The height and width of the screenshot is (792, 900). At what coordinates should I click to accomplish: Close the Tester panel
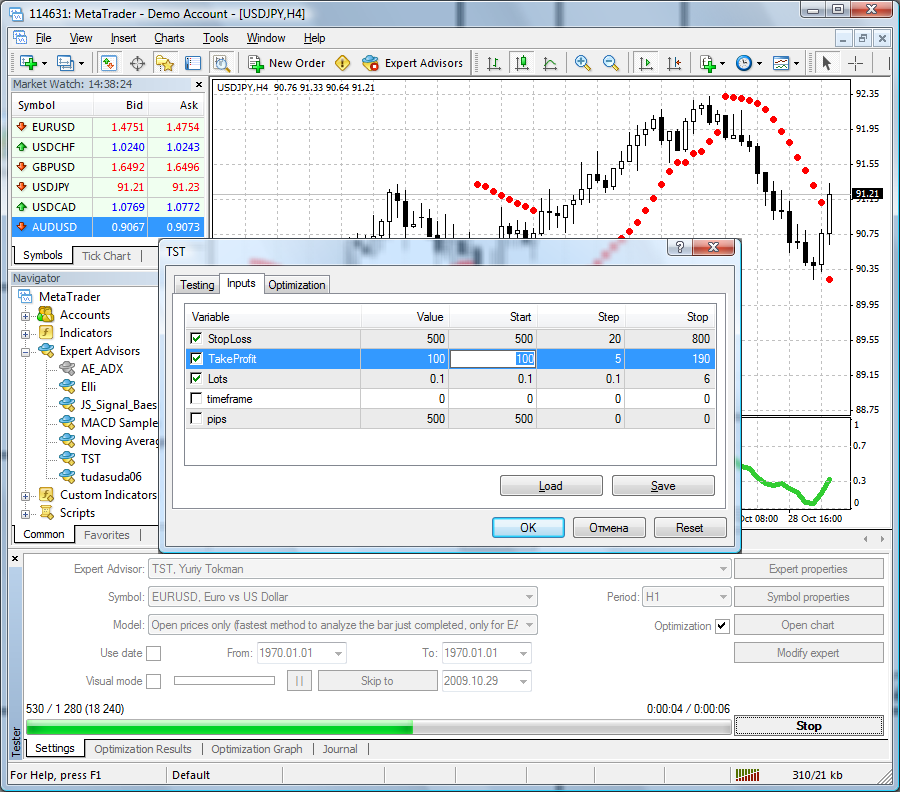[15, 558]
